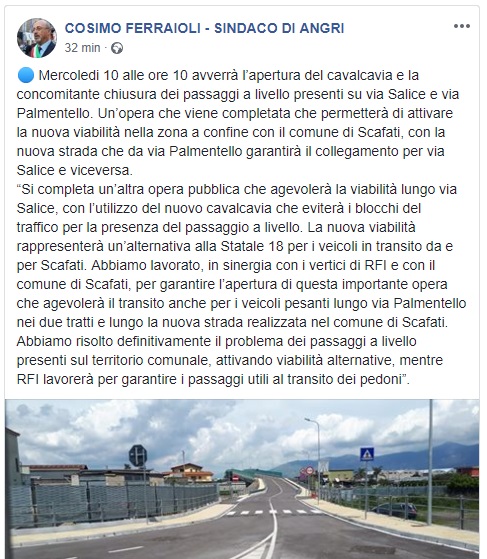Screen dimensions: 487x559
Task: Open the three-dot post options menu
Action: (x=462, y=26)
